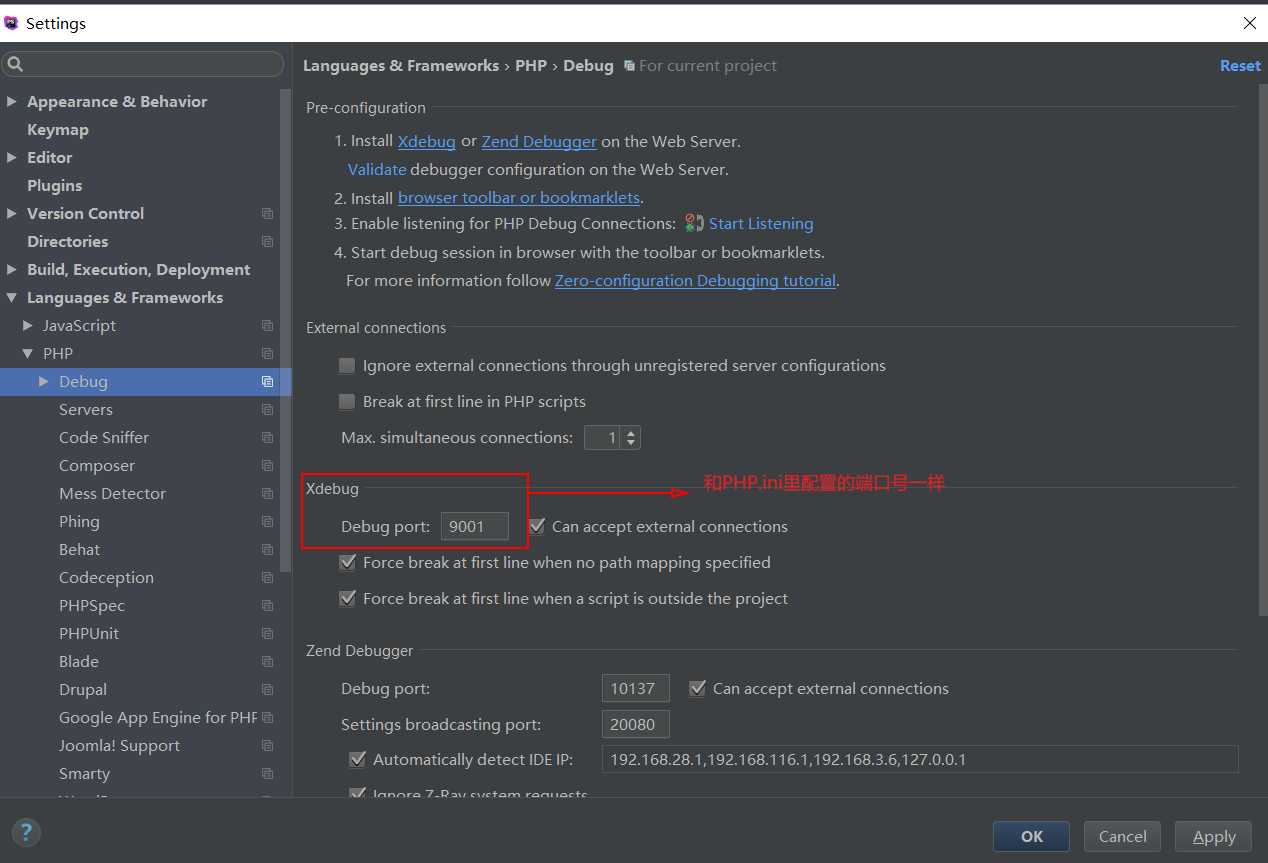Click the settings search box

(143, 64)
